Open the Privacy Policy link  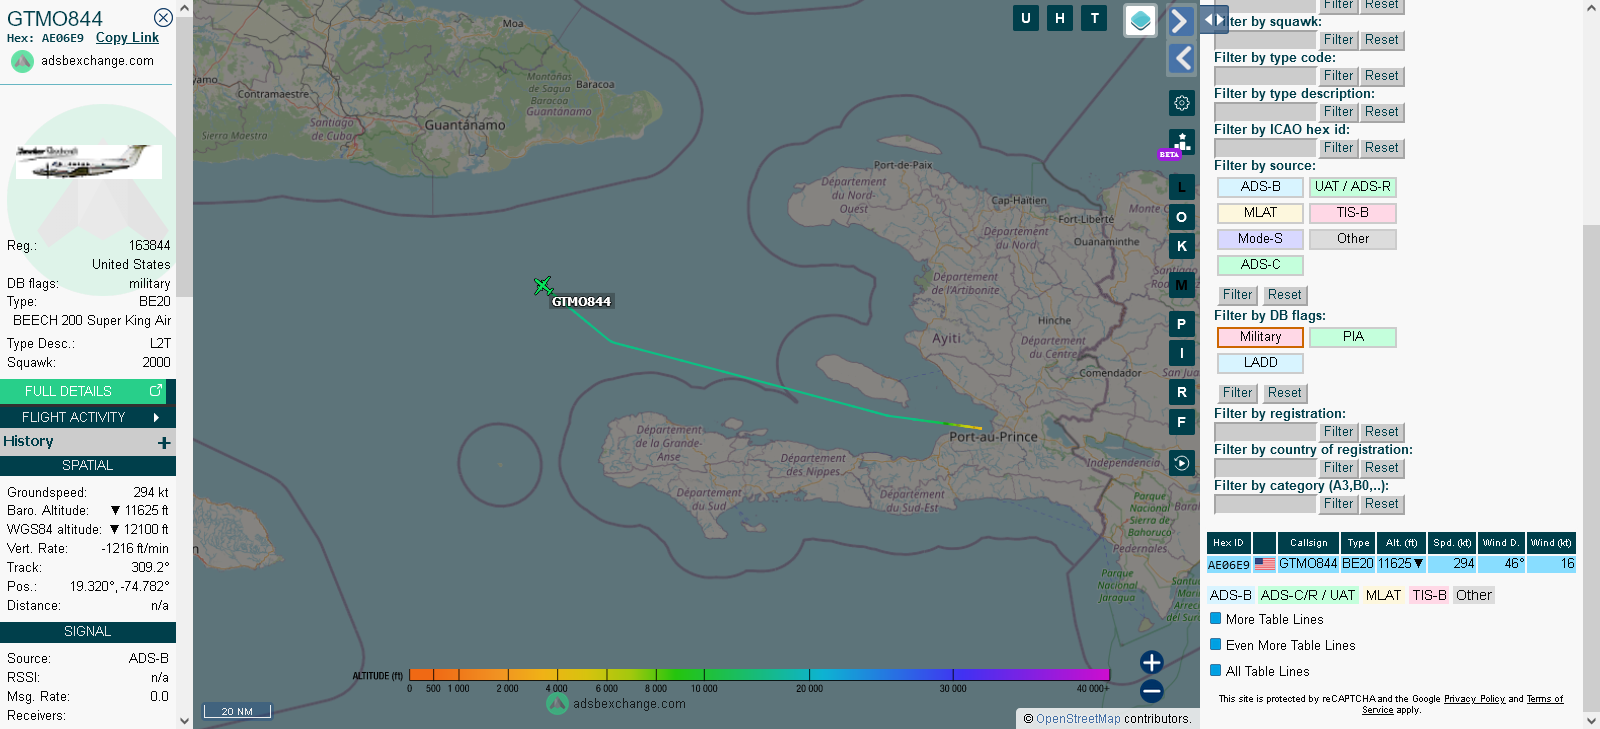click(1474, 699)
